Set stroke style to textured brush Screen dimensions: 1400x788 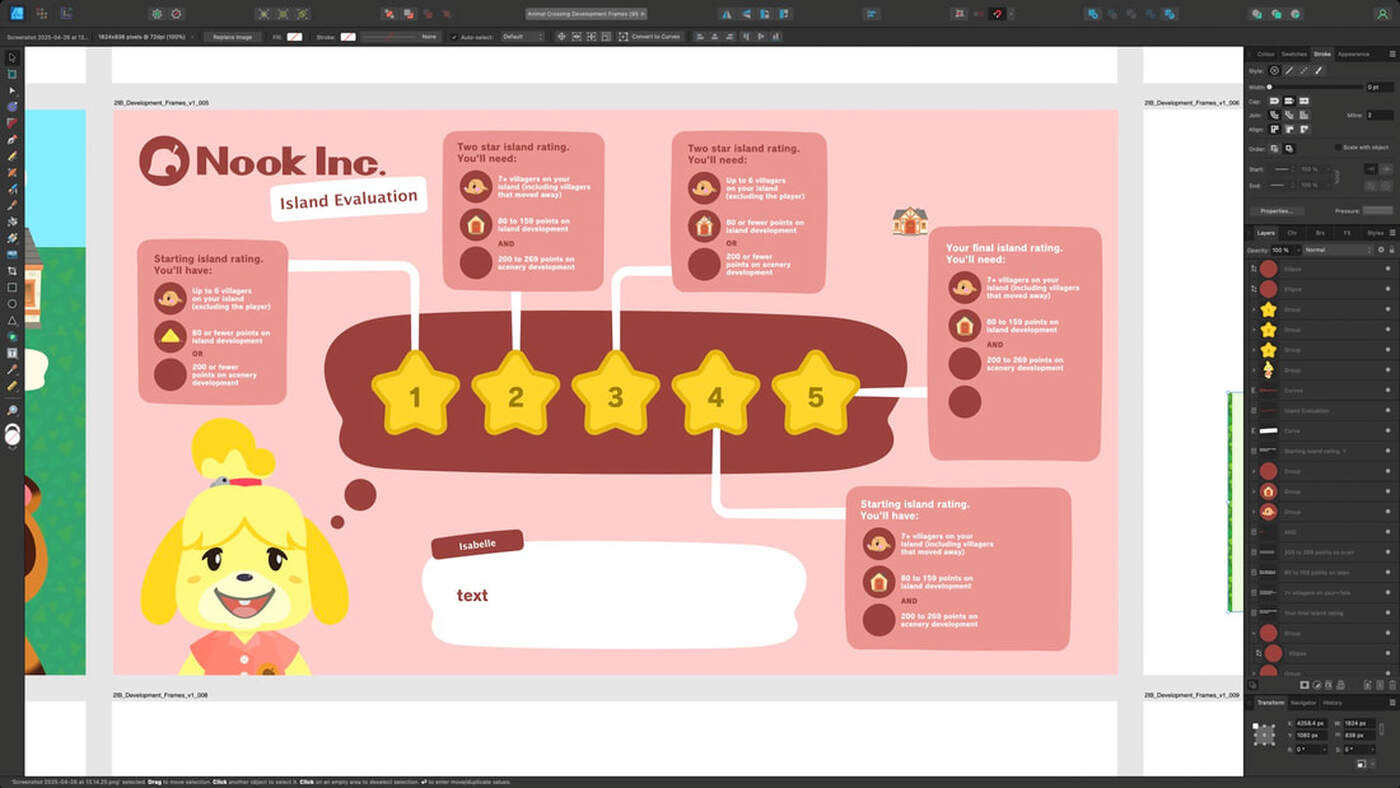click(1318, 71)
